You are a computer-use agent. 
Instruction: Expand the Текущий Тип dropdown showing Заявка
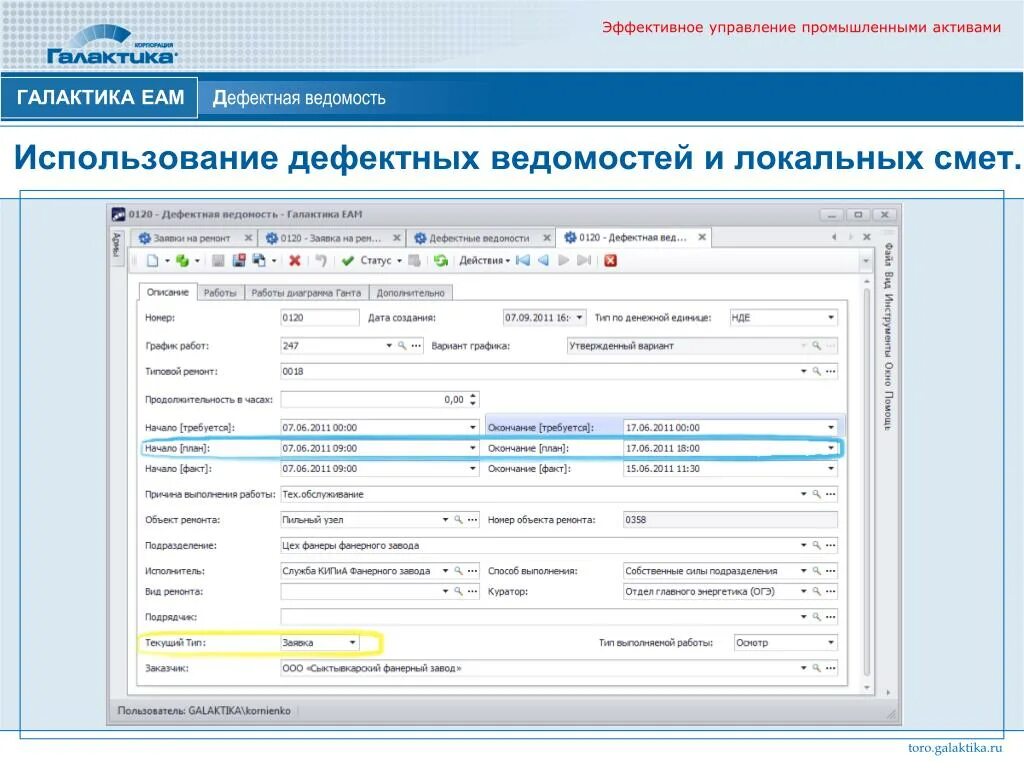352,641
